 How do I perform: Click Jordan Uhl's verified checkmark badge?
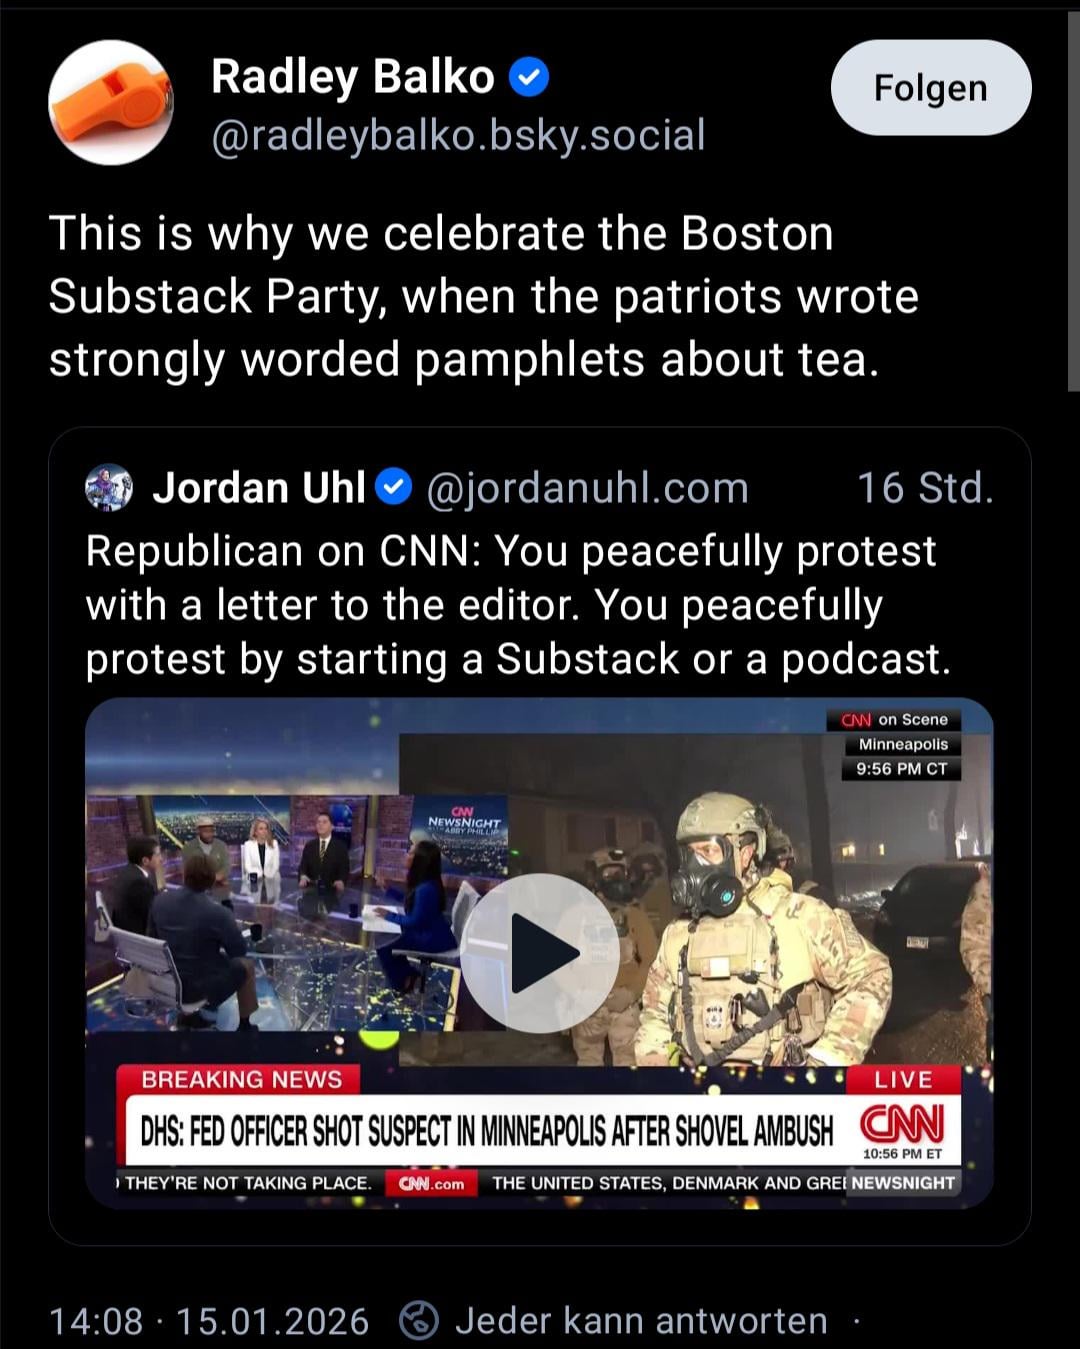coord(394,488)
